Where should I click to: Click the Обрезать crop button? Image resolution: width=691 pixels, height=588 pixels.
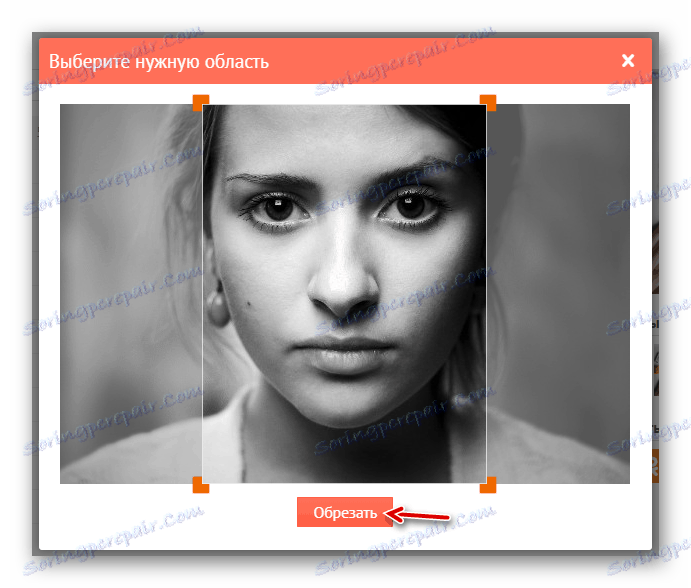tap(345, 512)
